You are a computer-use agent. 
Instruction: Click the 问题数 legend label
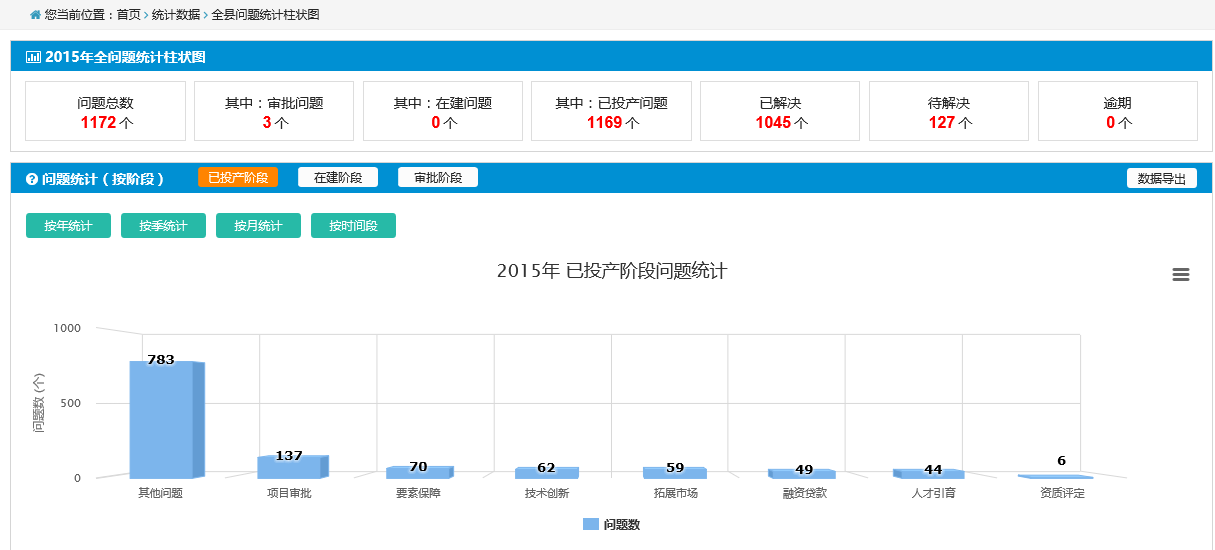pos(622,524)
